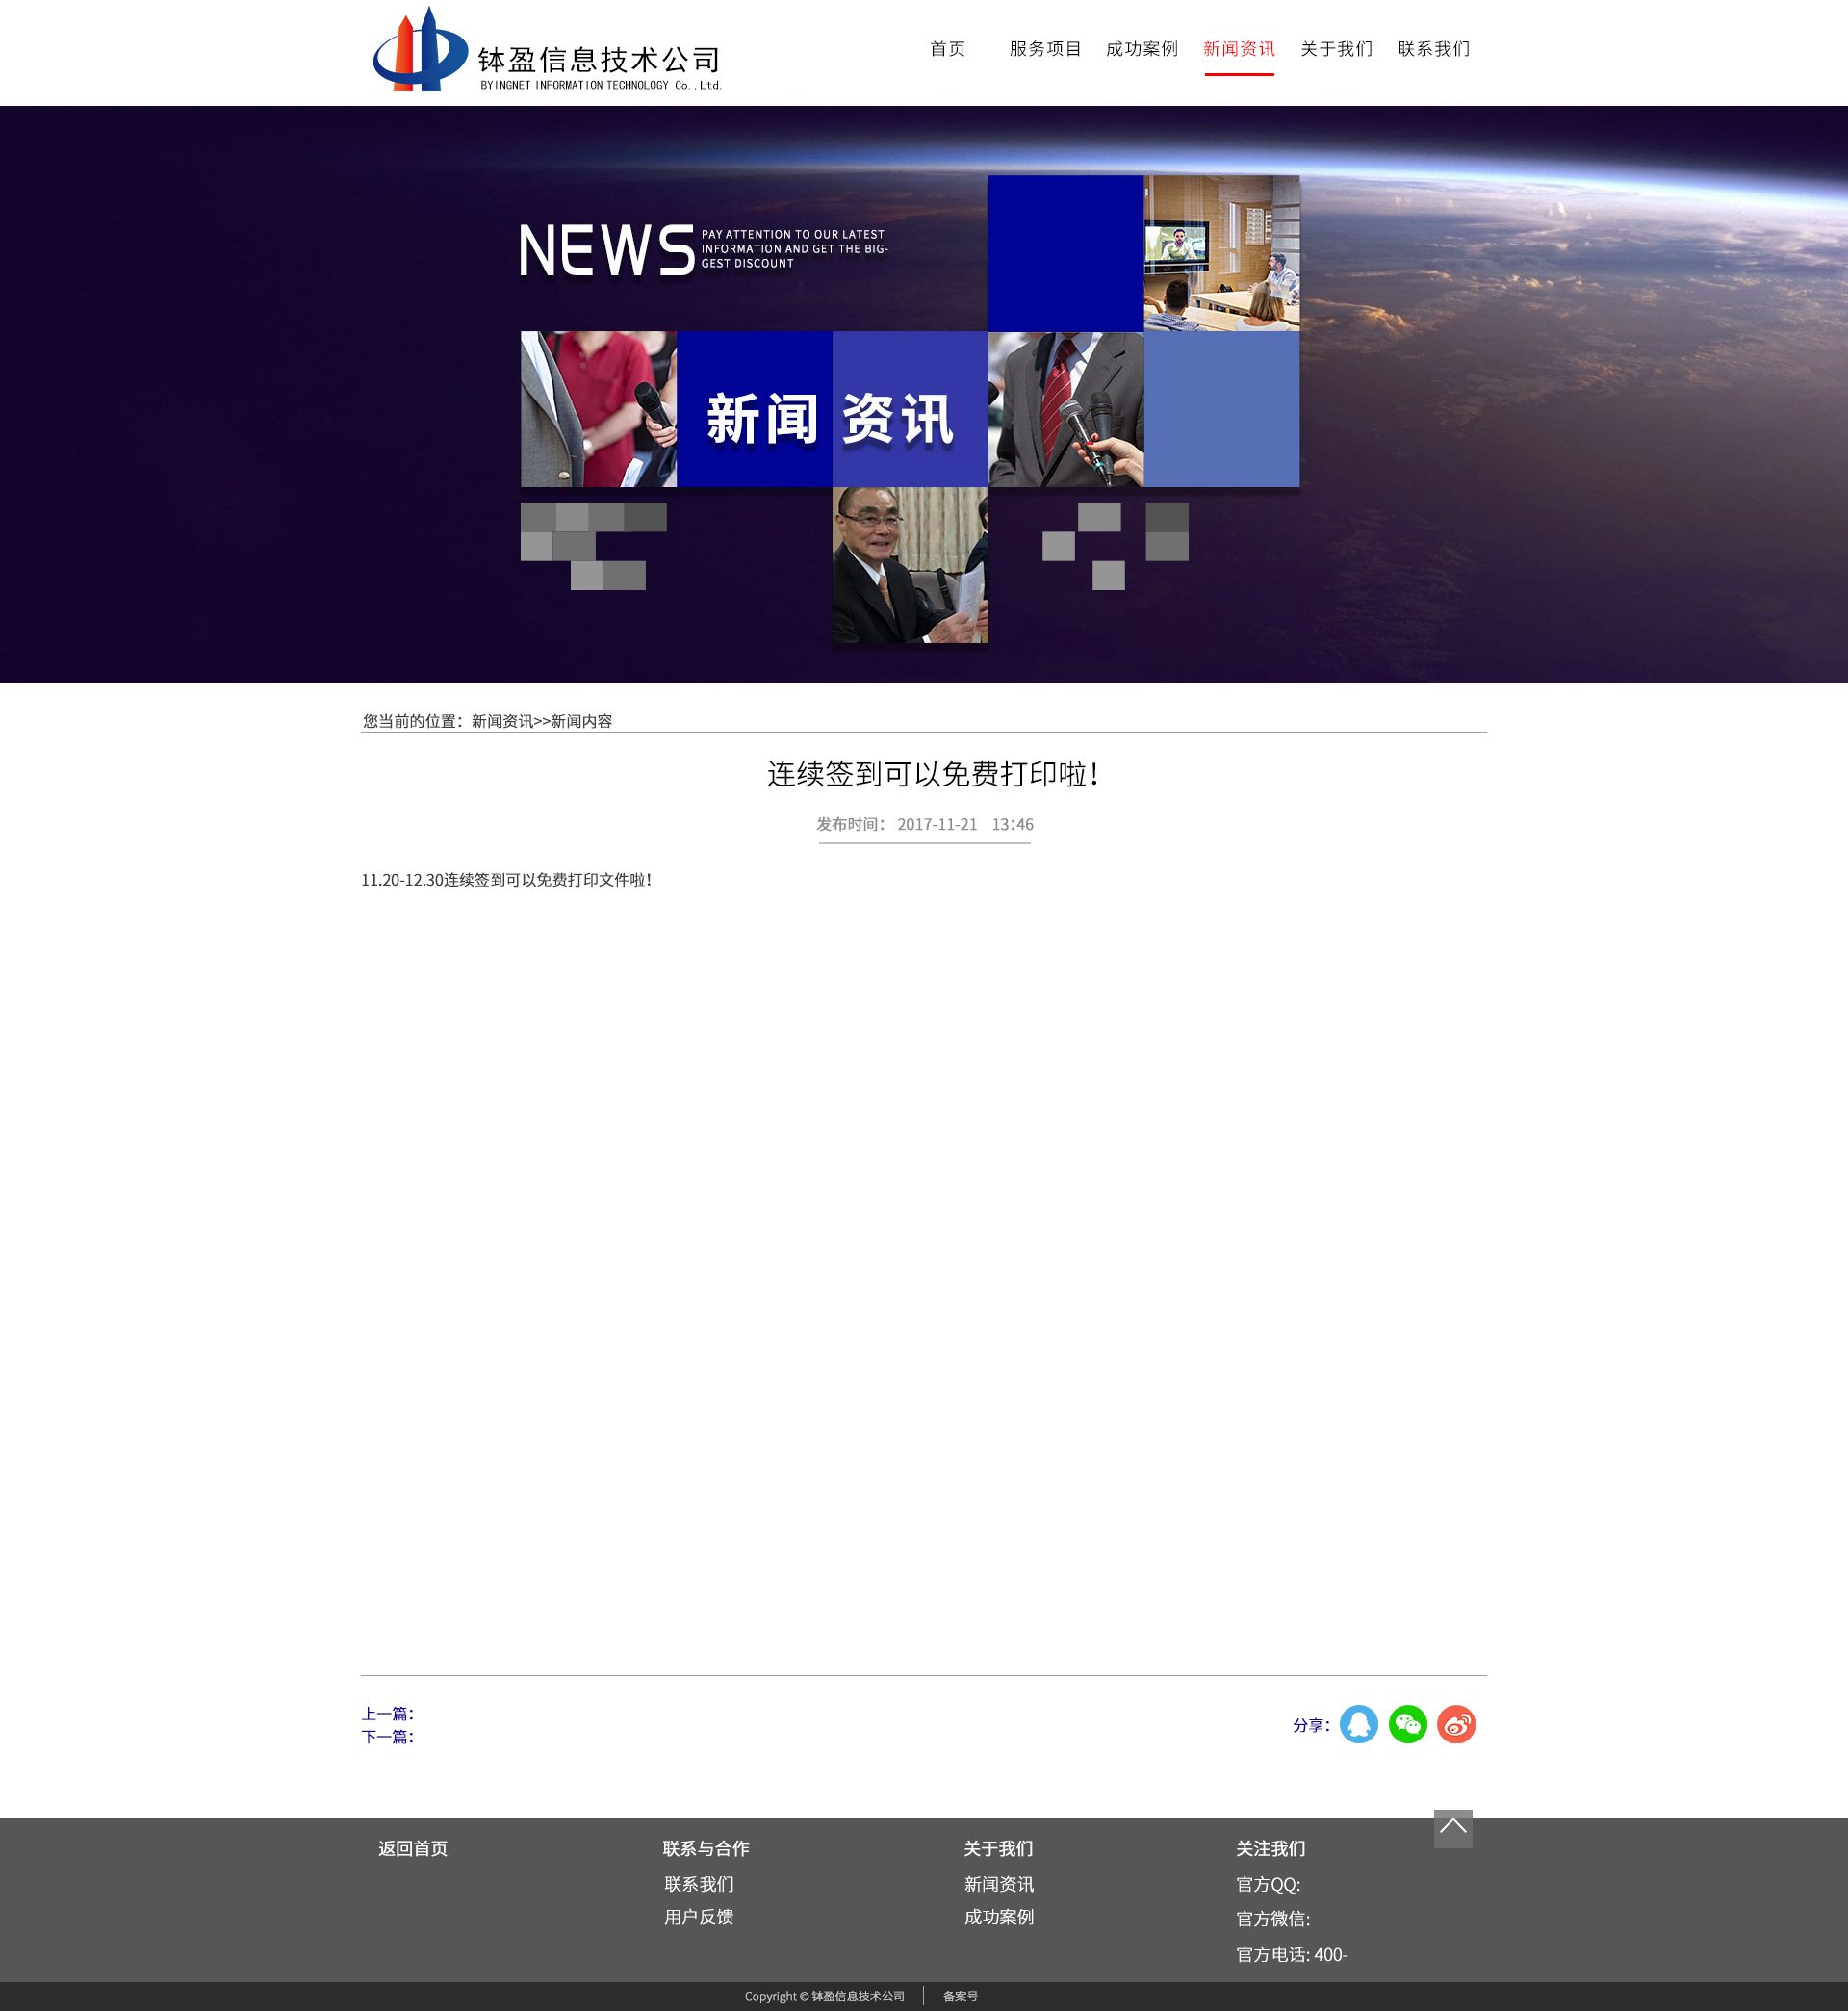Click 备案号 link at page bottom

(x=959, y=1996)
